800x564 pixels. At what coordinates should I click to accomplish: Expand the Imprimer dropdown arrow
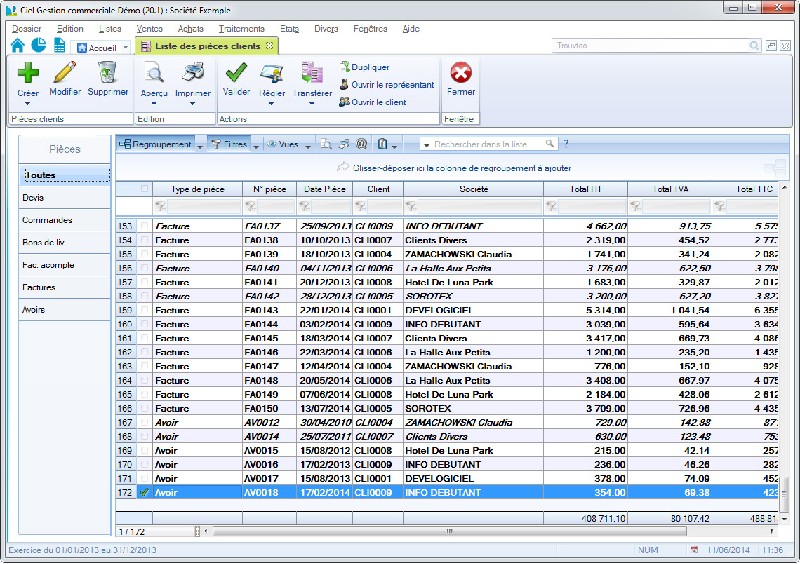(x=192, y=103)
